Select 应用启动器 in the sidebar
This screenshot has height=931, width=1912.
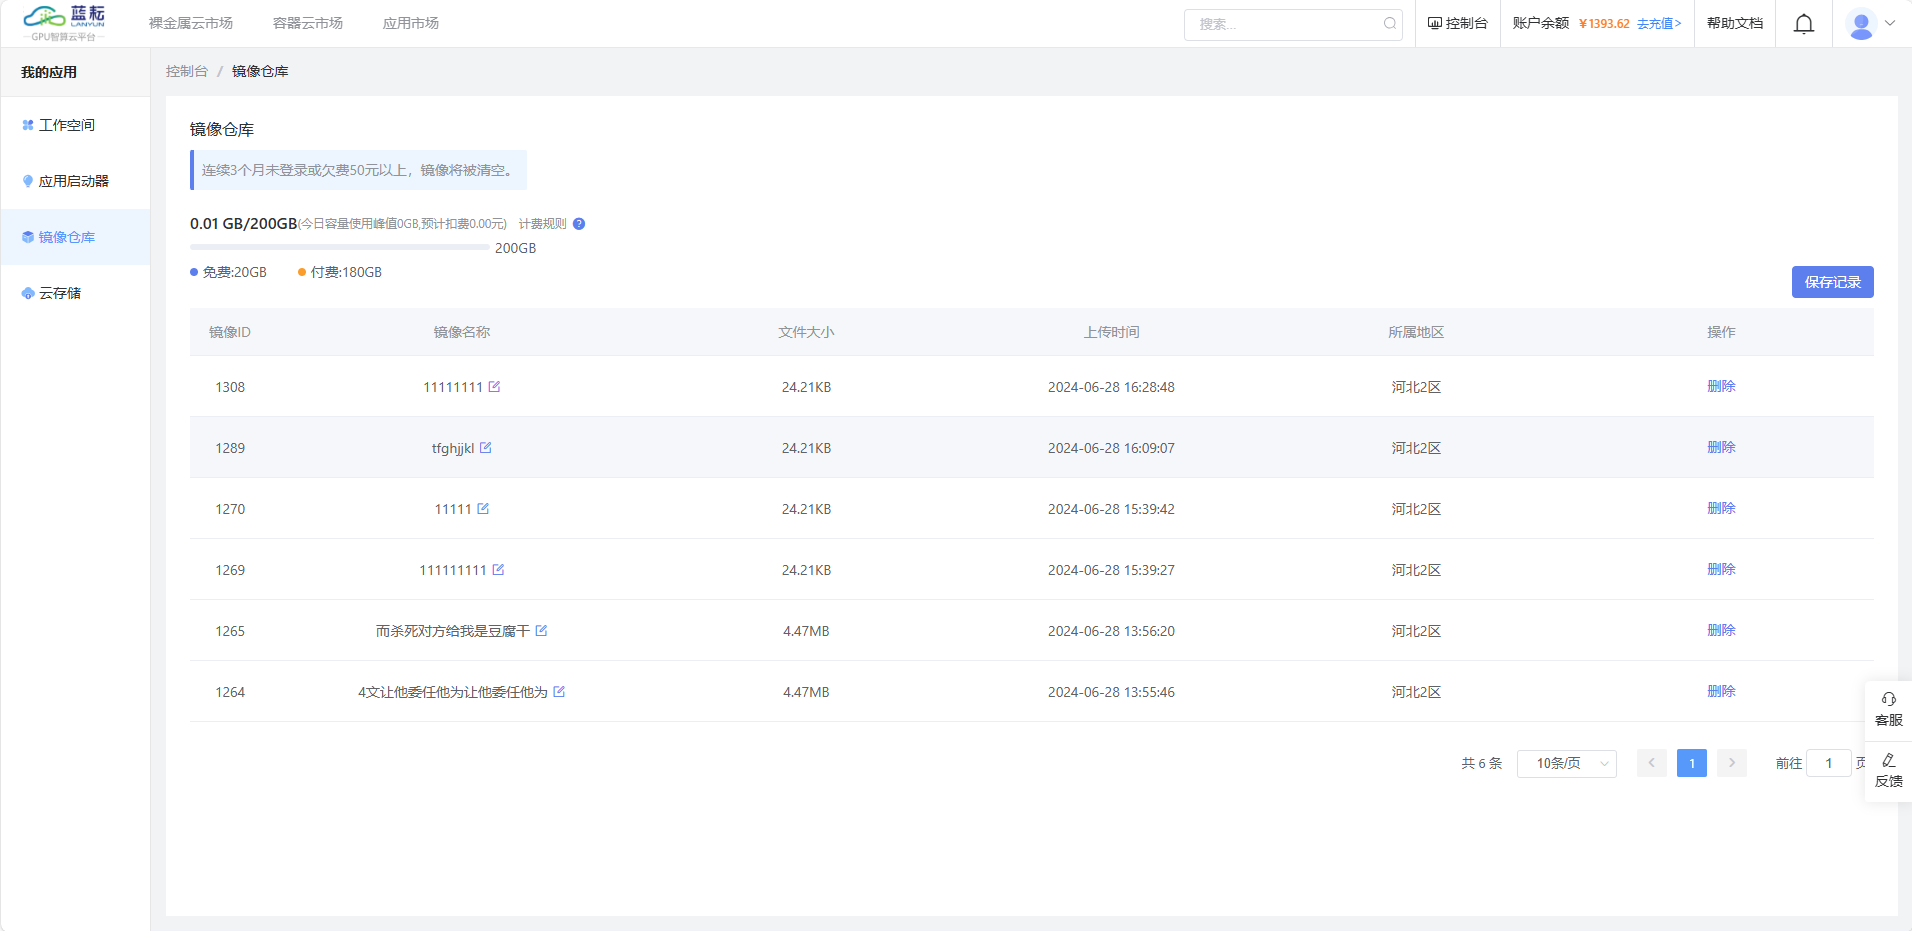click(75, 181)
